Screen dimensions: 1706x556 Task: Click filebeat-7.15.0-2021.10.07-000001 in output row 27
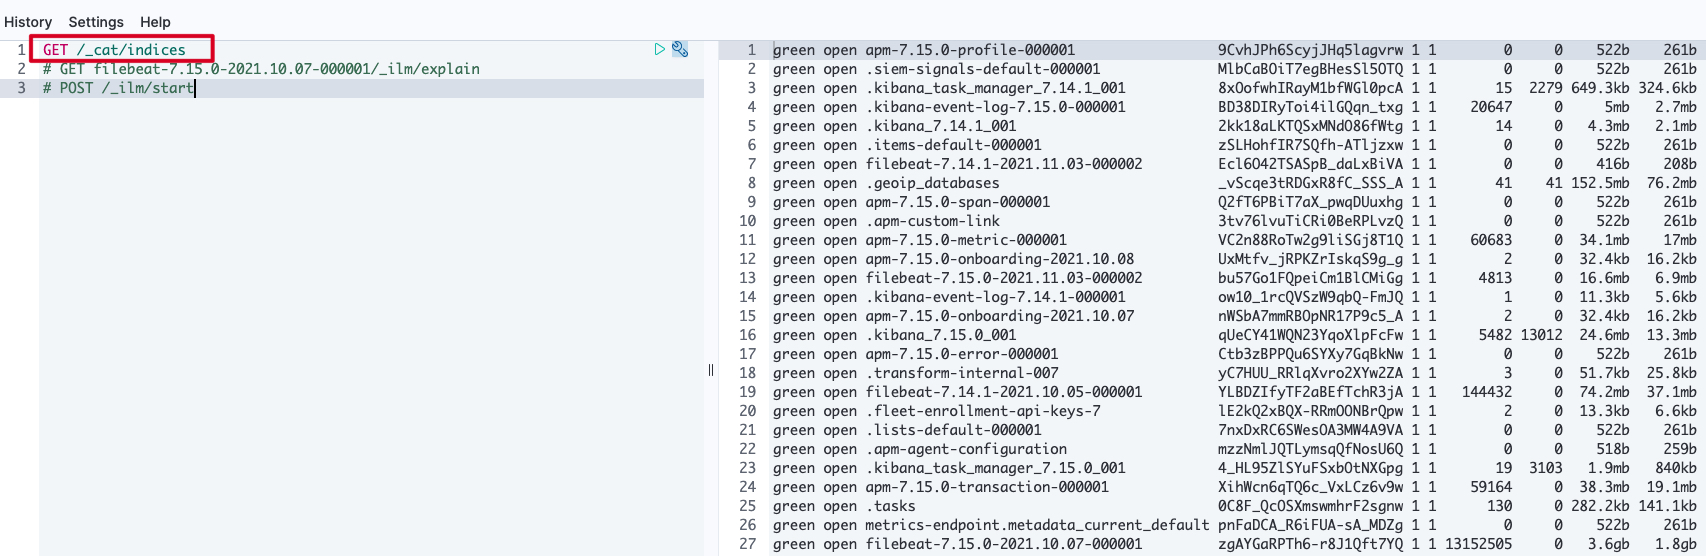(x=1004, y=544)
